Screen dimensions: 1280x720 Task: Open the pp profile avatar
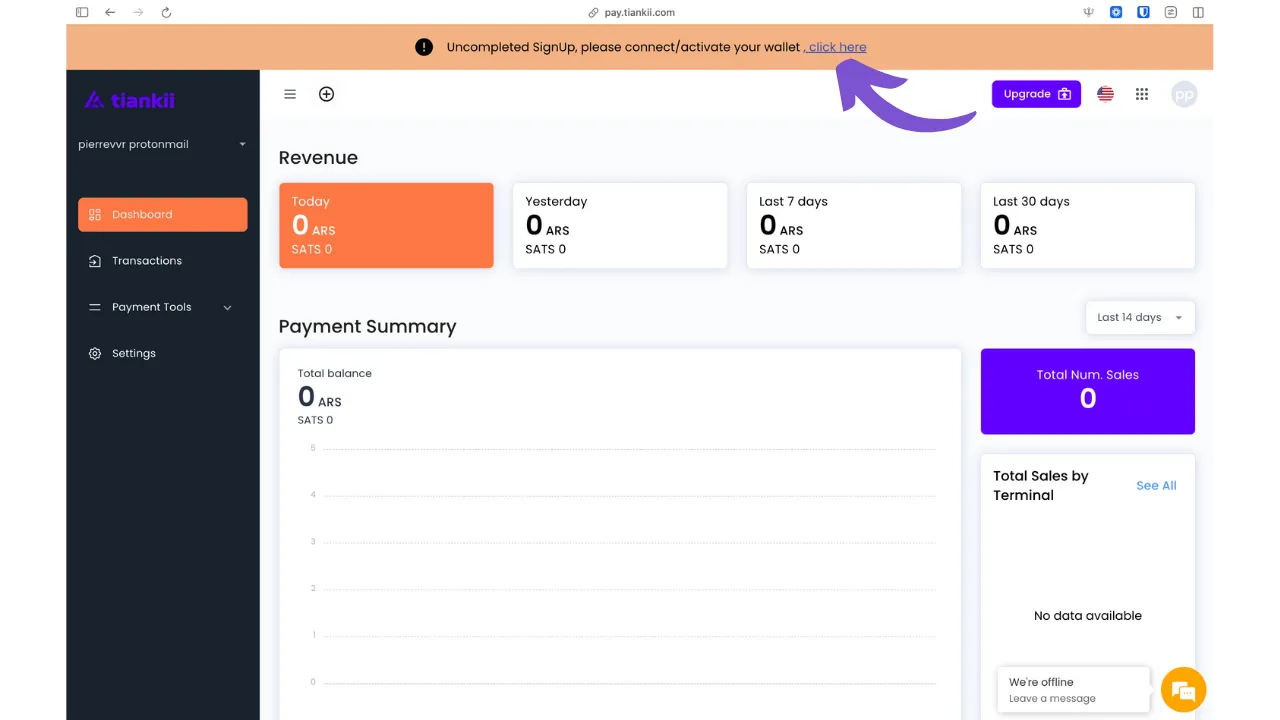[1184, 94]
